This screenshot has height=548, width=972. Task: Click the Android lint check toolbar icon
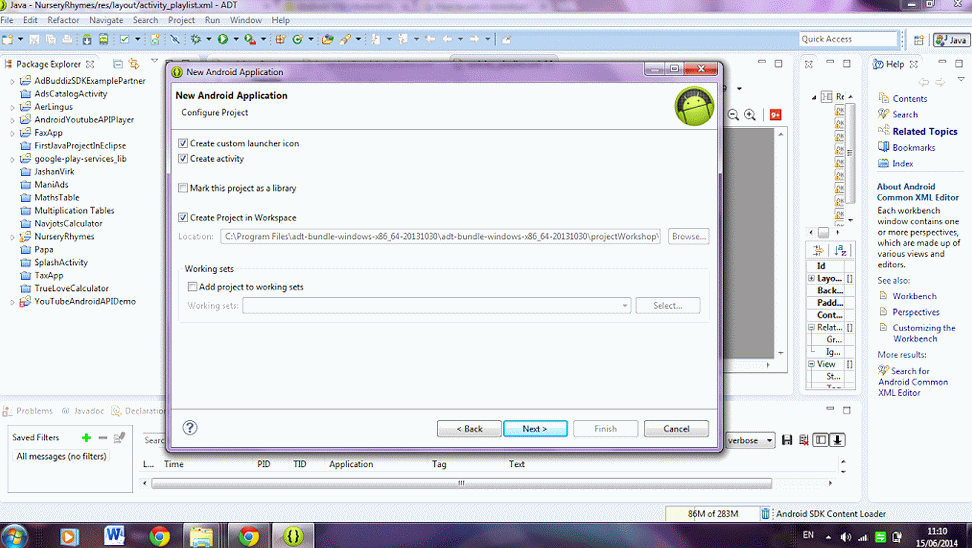(x=125, y=39)
